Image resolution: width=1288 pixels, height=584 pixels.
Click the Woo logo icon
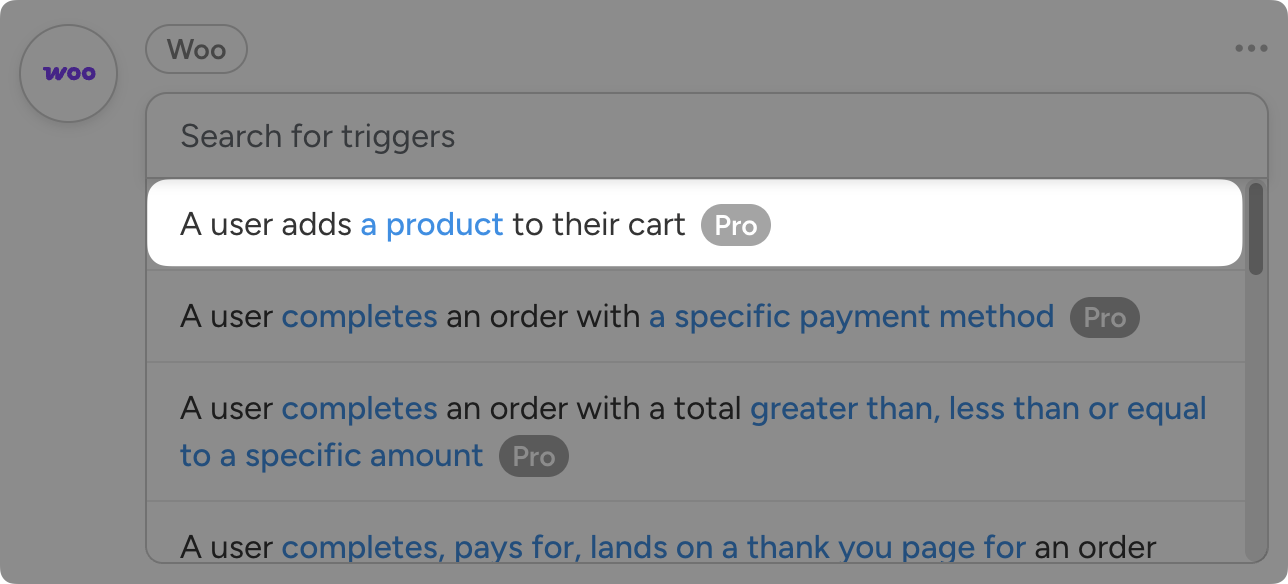(x=69, y=74)
